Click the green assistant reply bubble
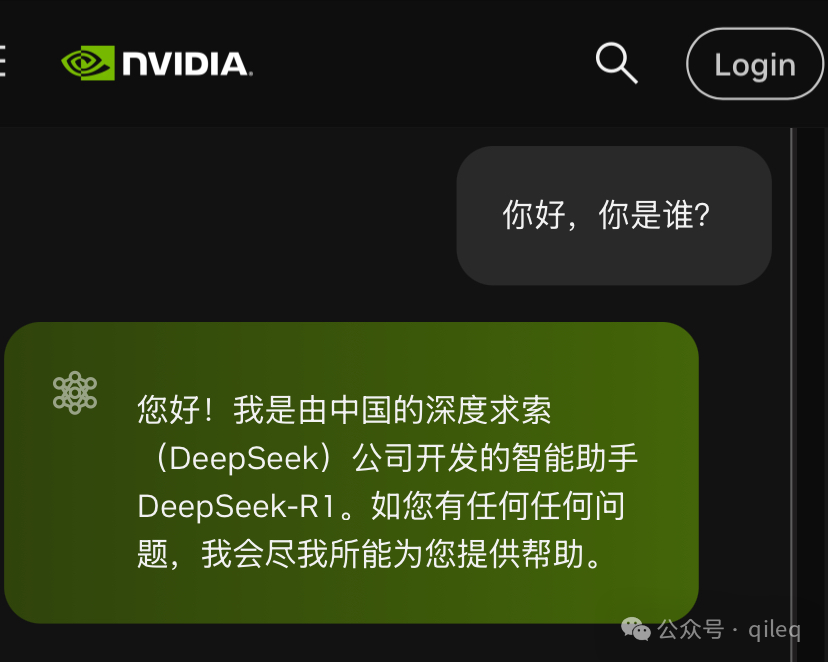 click(x=352, y=472)
